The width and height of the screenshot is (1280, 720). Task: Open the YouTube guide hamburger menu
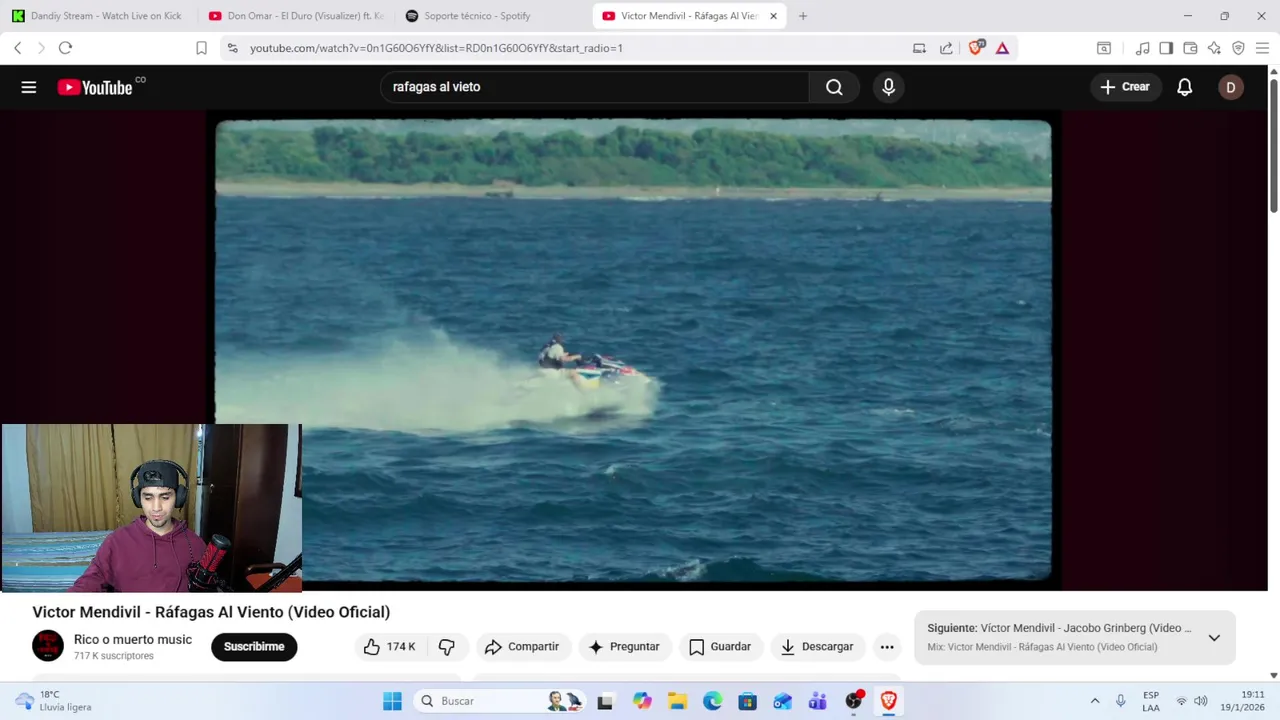point(29,87)
